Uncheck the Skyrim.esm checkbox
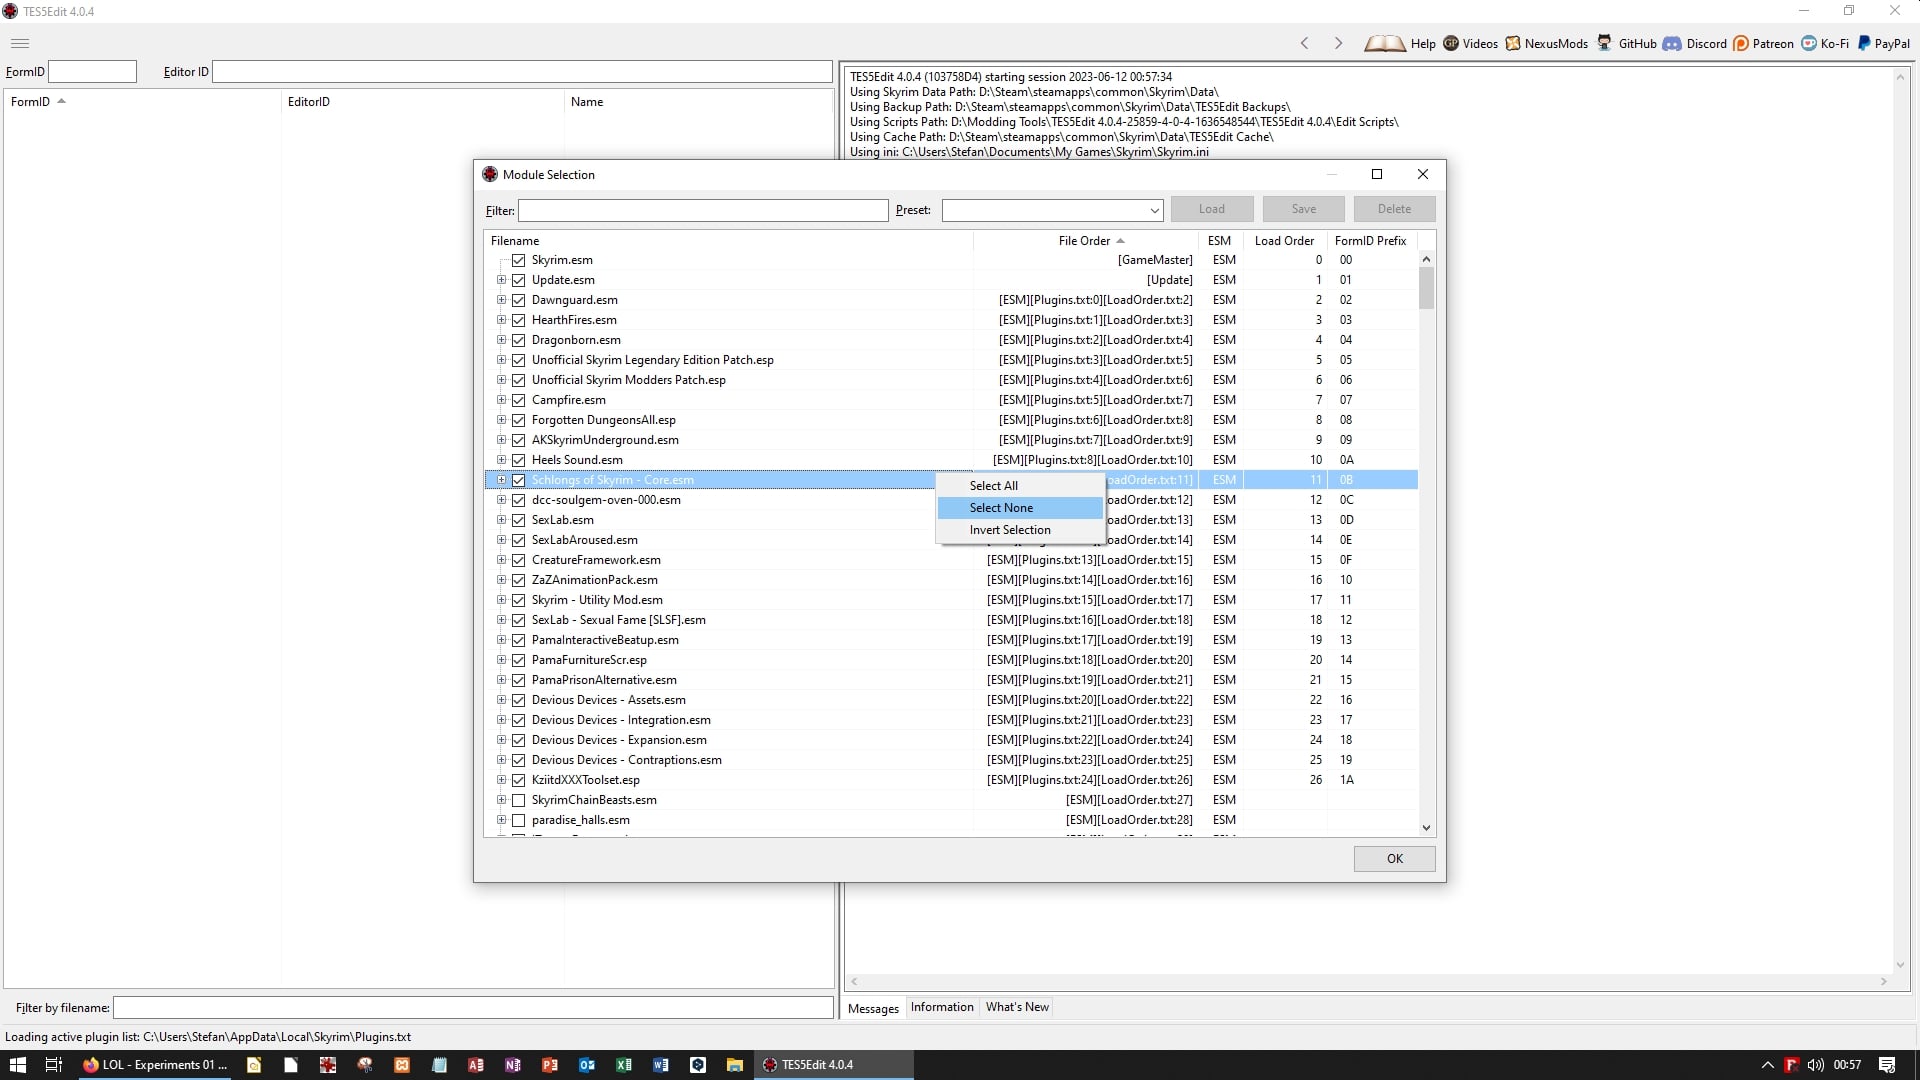Image resolution: width=1920 pixels, height=1080 pixels. (x=518, y=260)
